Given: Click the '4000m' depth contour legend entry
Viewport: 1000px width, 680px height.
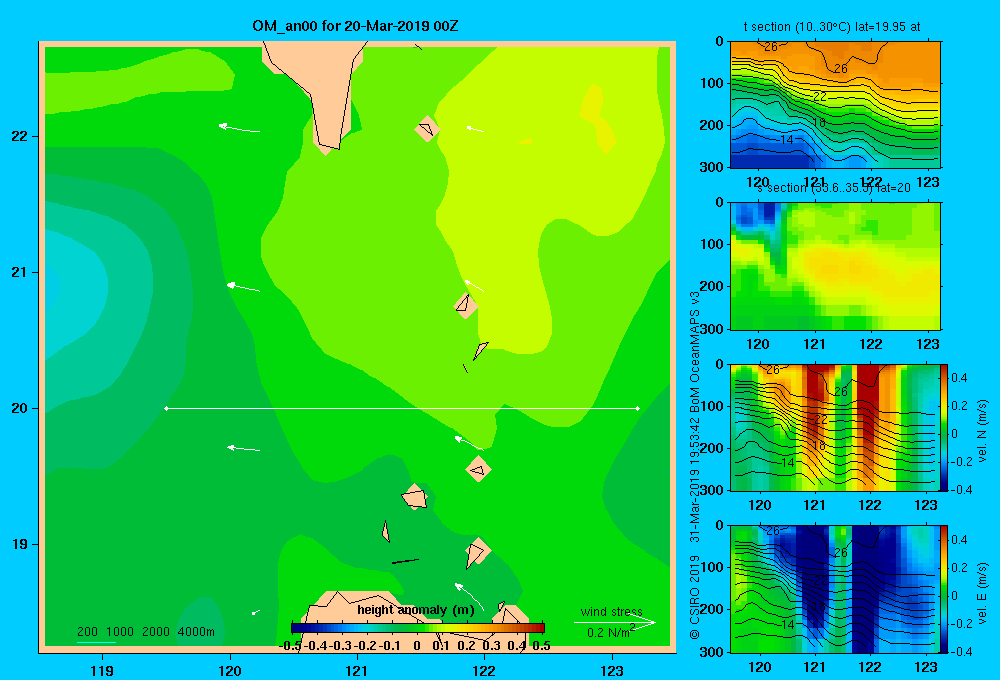Looking at the screenshot, I should click(x=196, y=632).
